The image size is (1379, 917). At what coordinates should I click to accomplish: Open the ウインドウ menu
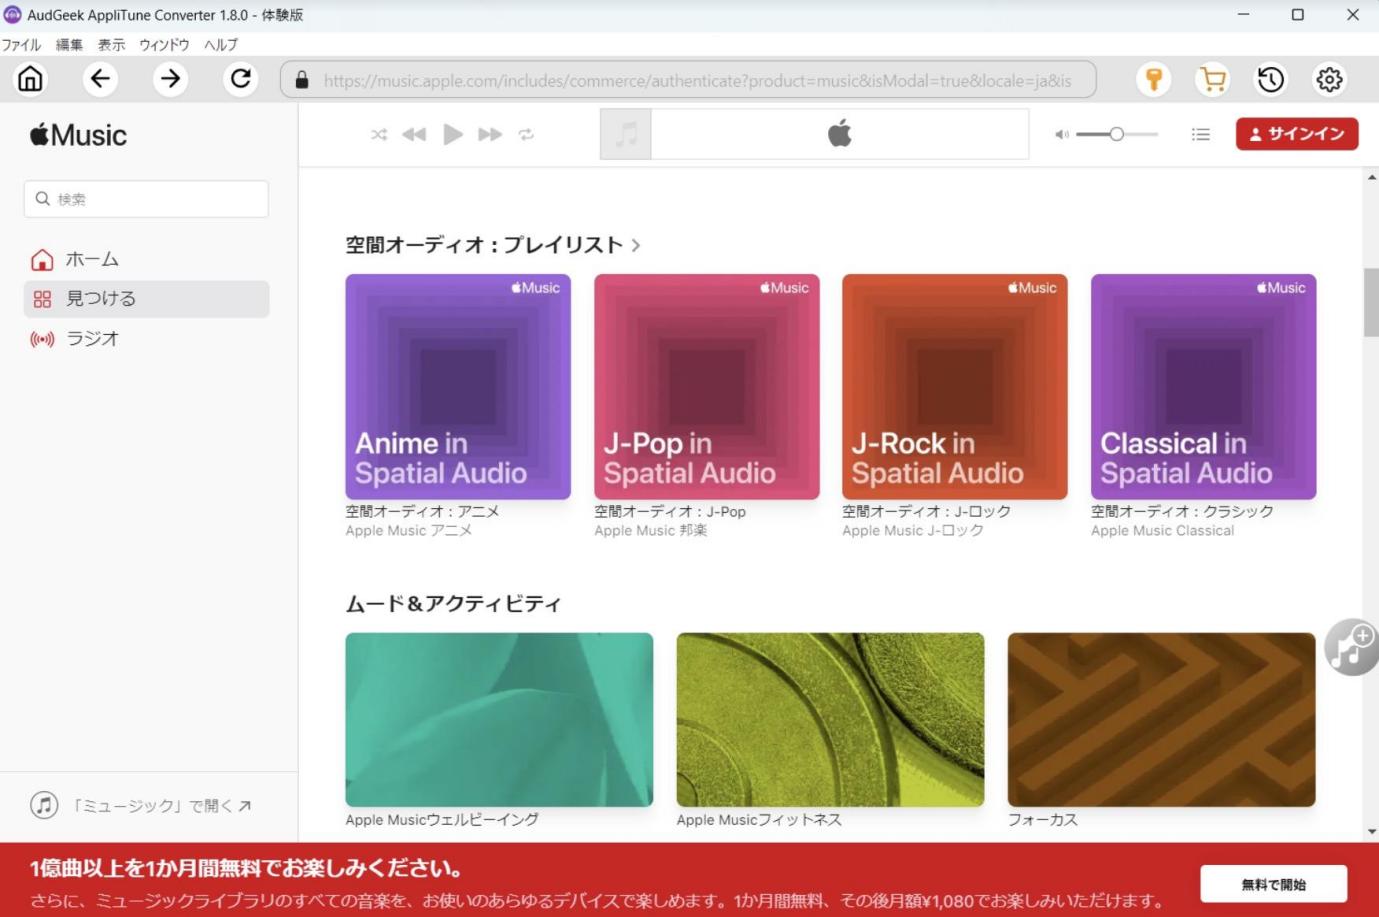(x=164, y=45)
